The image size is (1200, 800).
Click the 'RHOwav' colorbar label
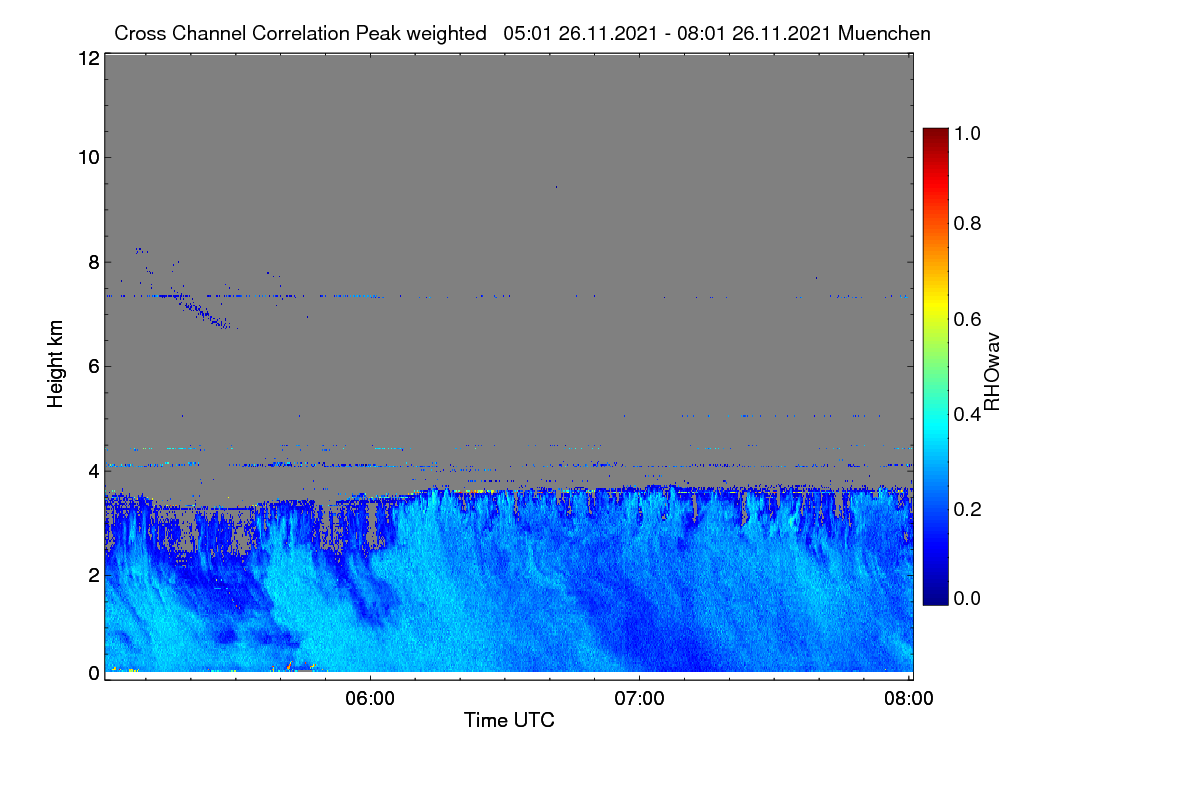pyautogui.click(x=992, y=372)
